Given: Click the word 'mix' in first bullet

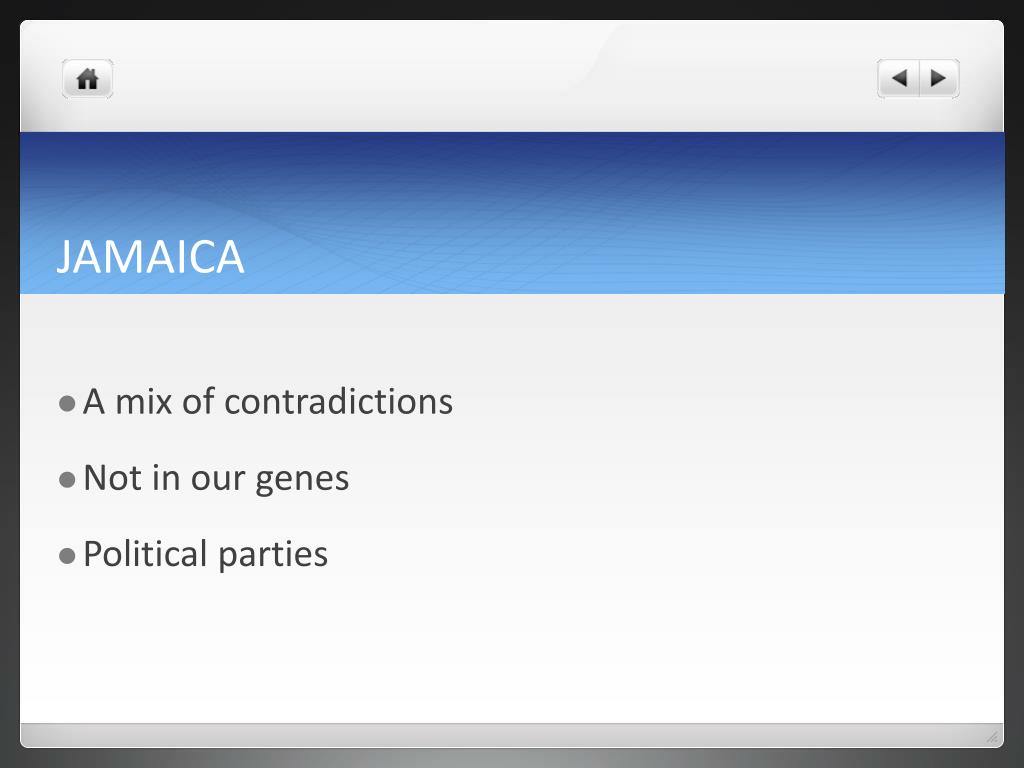Looking at the screenshot, I should coord(144,402).
